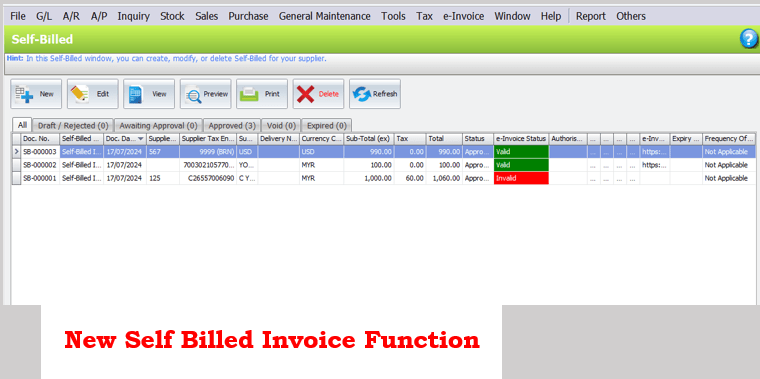Screen dimensions: 760x379
Task: Click the Preview button
Action: 206,94
